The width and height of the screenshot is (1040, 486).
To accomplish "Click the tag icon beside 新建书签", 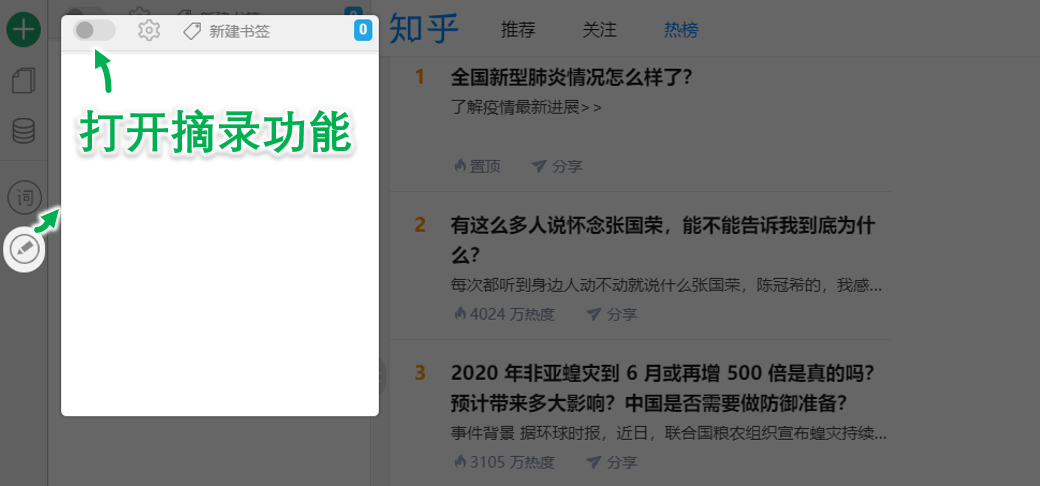I will [192, 32].
